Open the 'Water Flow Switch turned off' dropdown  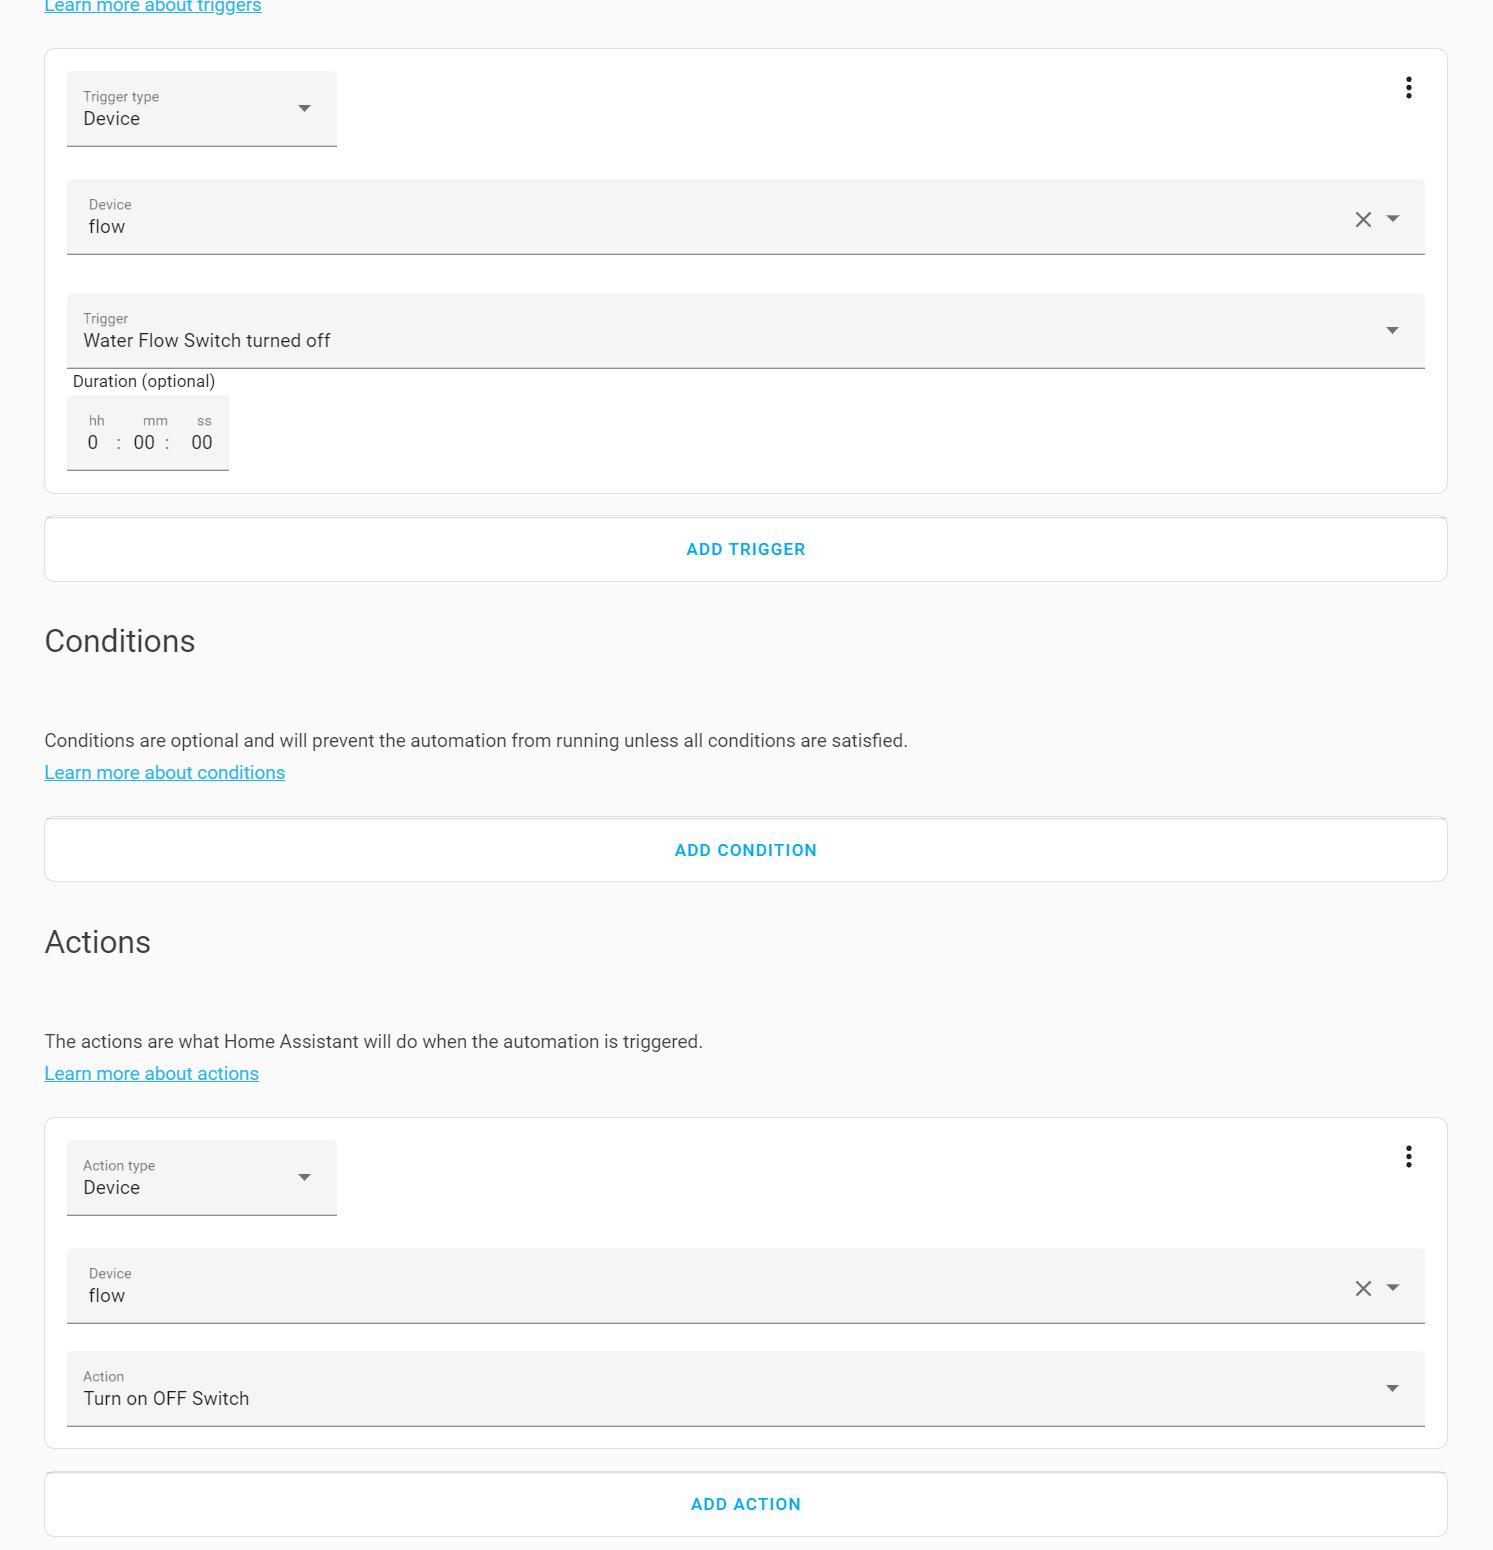point(745,331)
